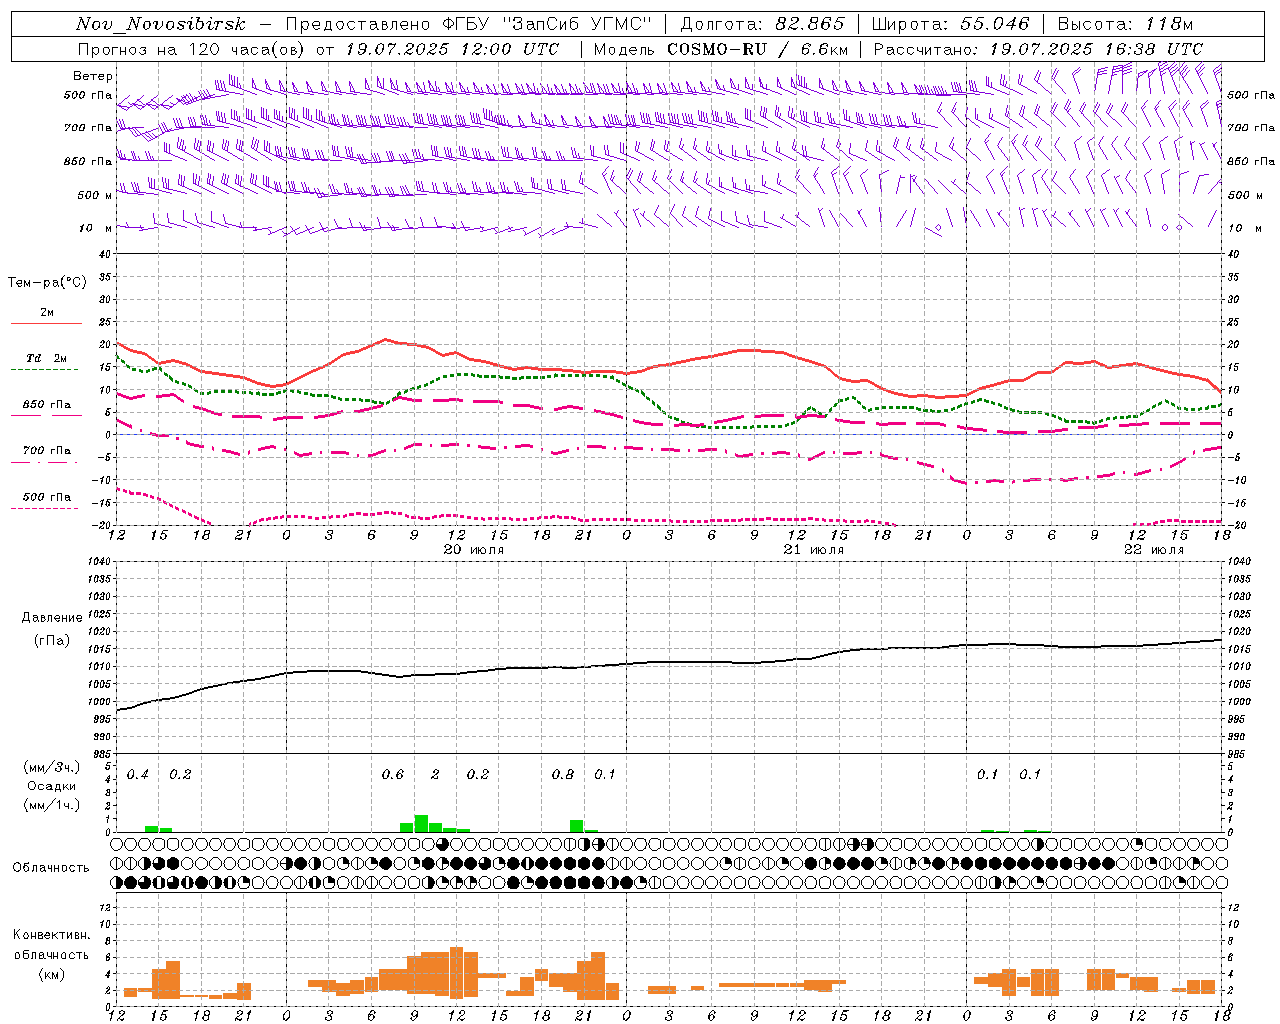
Task: Click the '(мм/1ч.)' precipitation unit label
Action: pos(52,805)
